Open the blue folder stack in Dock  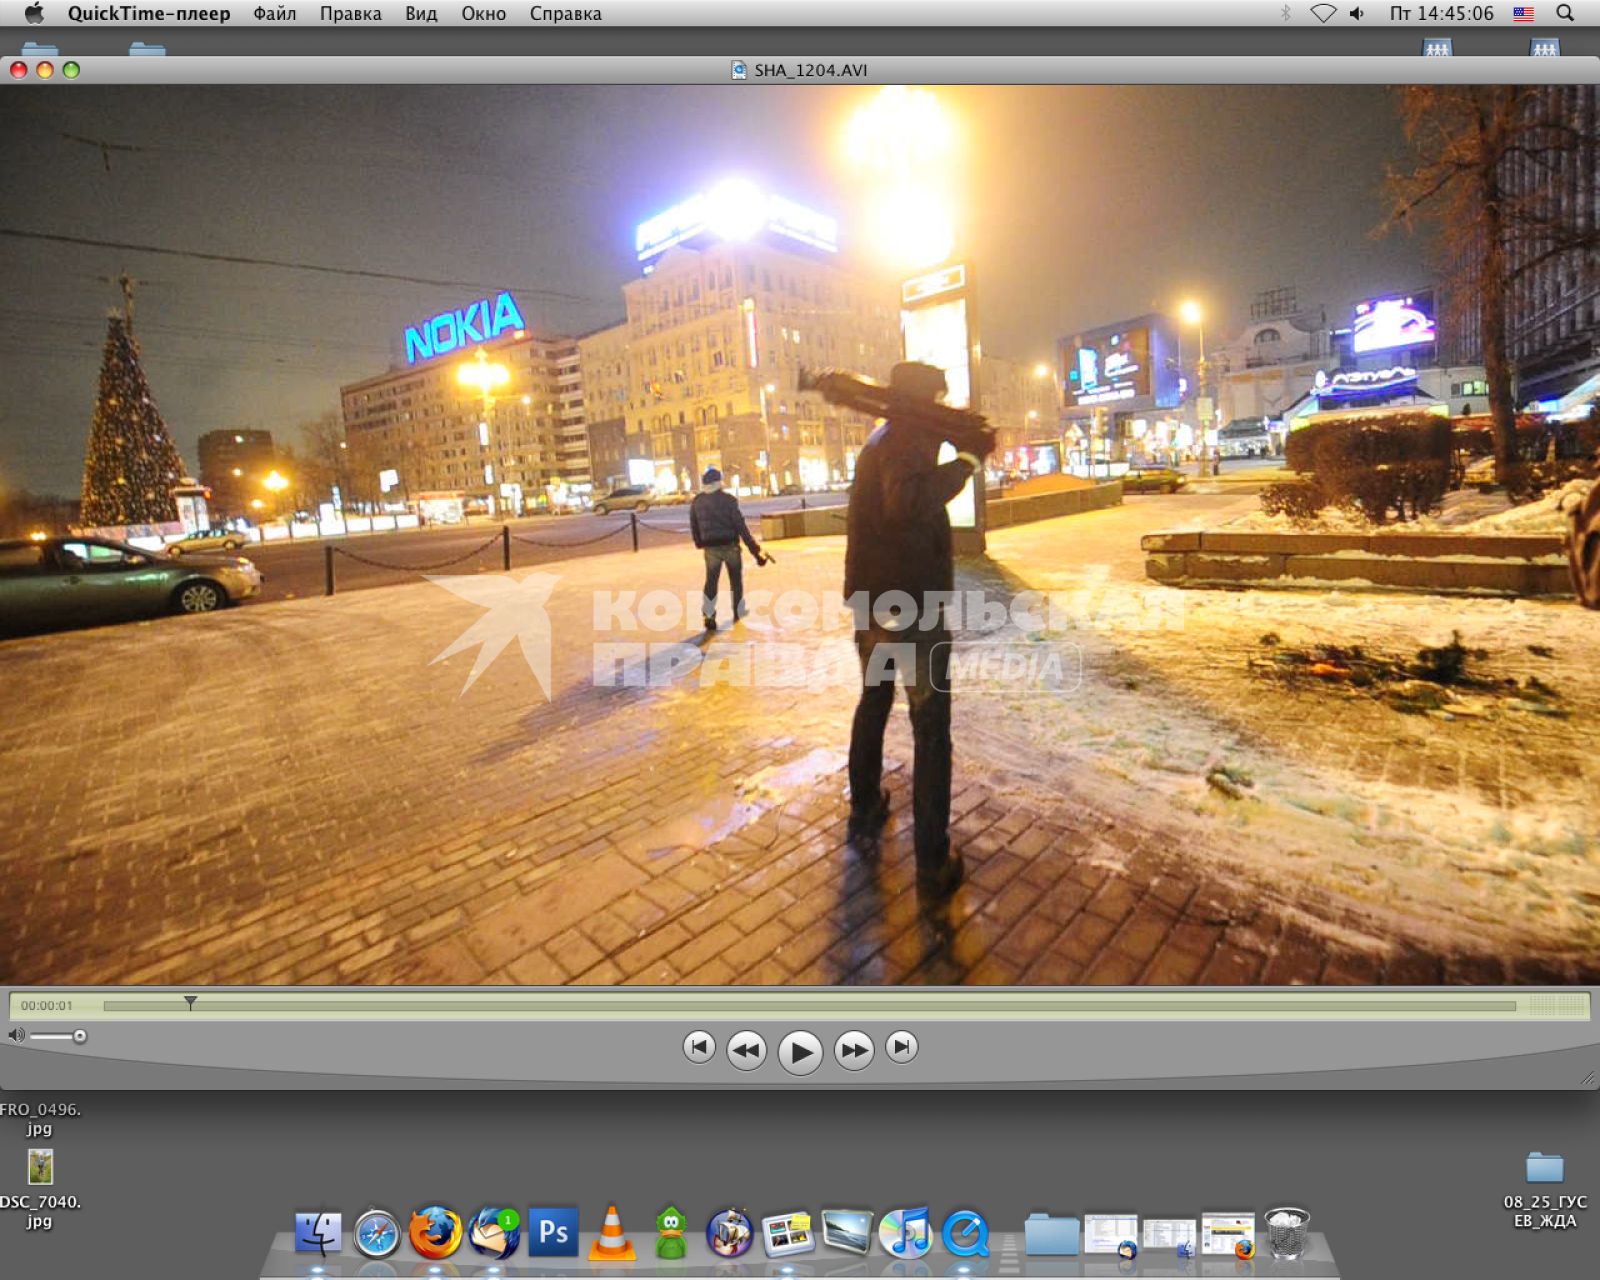click(1051, 1235)
